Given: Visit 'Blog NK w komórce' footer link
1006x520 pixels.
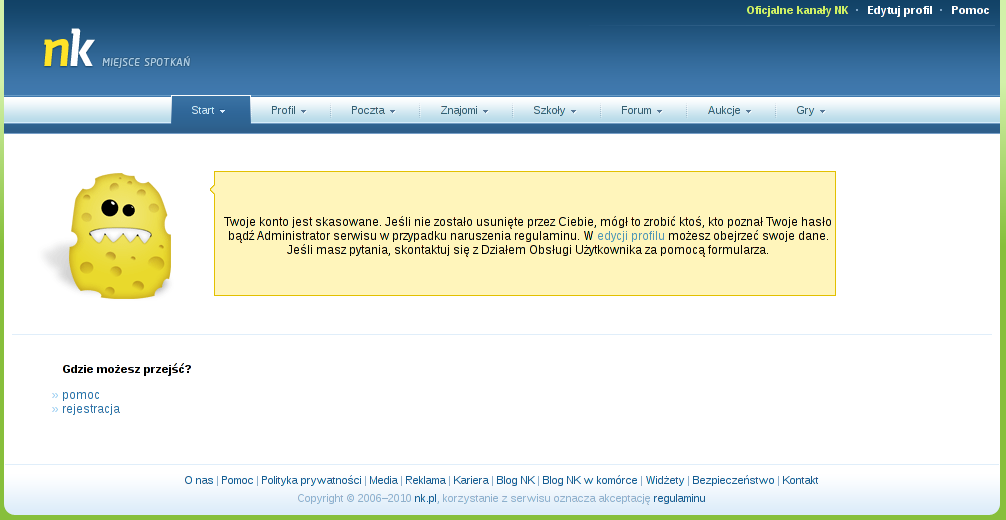Looking at the screenshot, I should pos(589,480).
